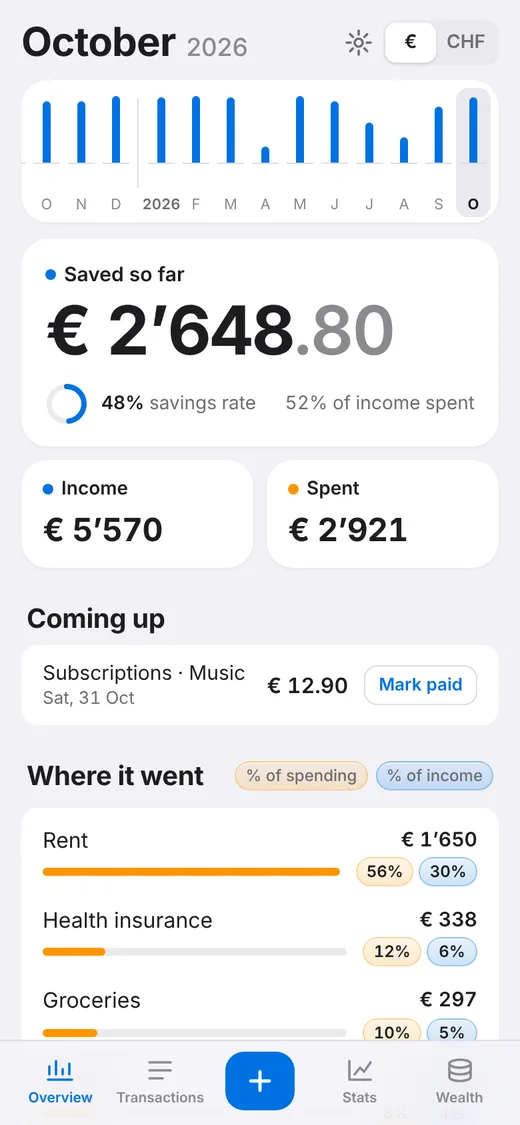
Task: Open the Transactions list icon
Action: click(x=160, y=1070)
